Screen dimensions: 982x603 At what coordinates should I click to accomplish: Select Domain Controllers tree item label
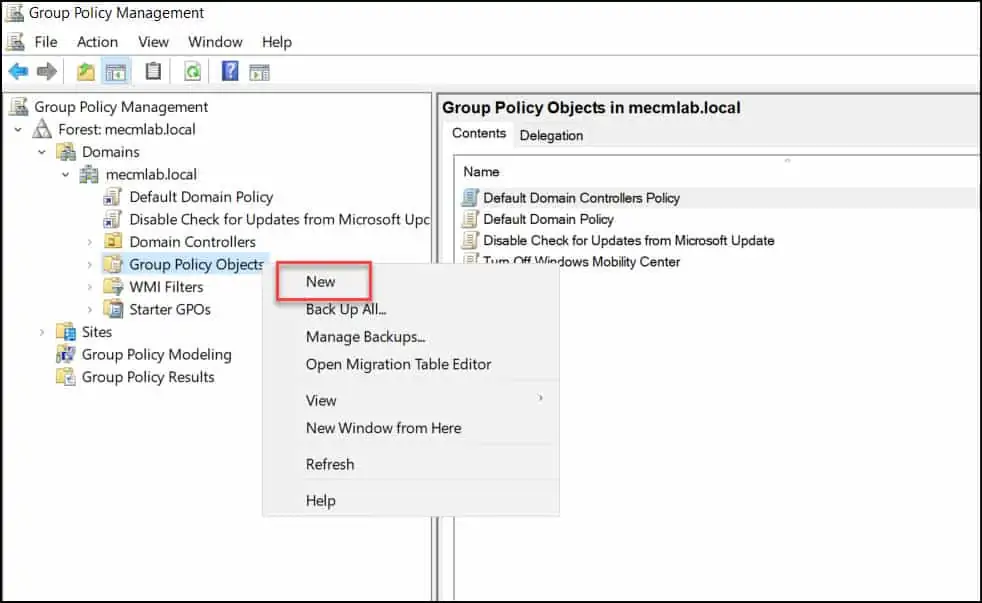coord(192,242)
